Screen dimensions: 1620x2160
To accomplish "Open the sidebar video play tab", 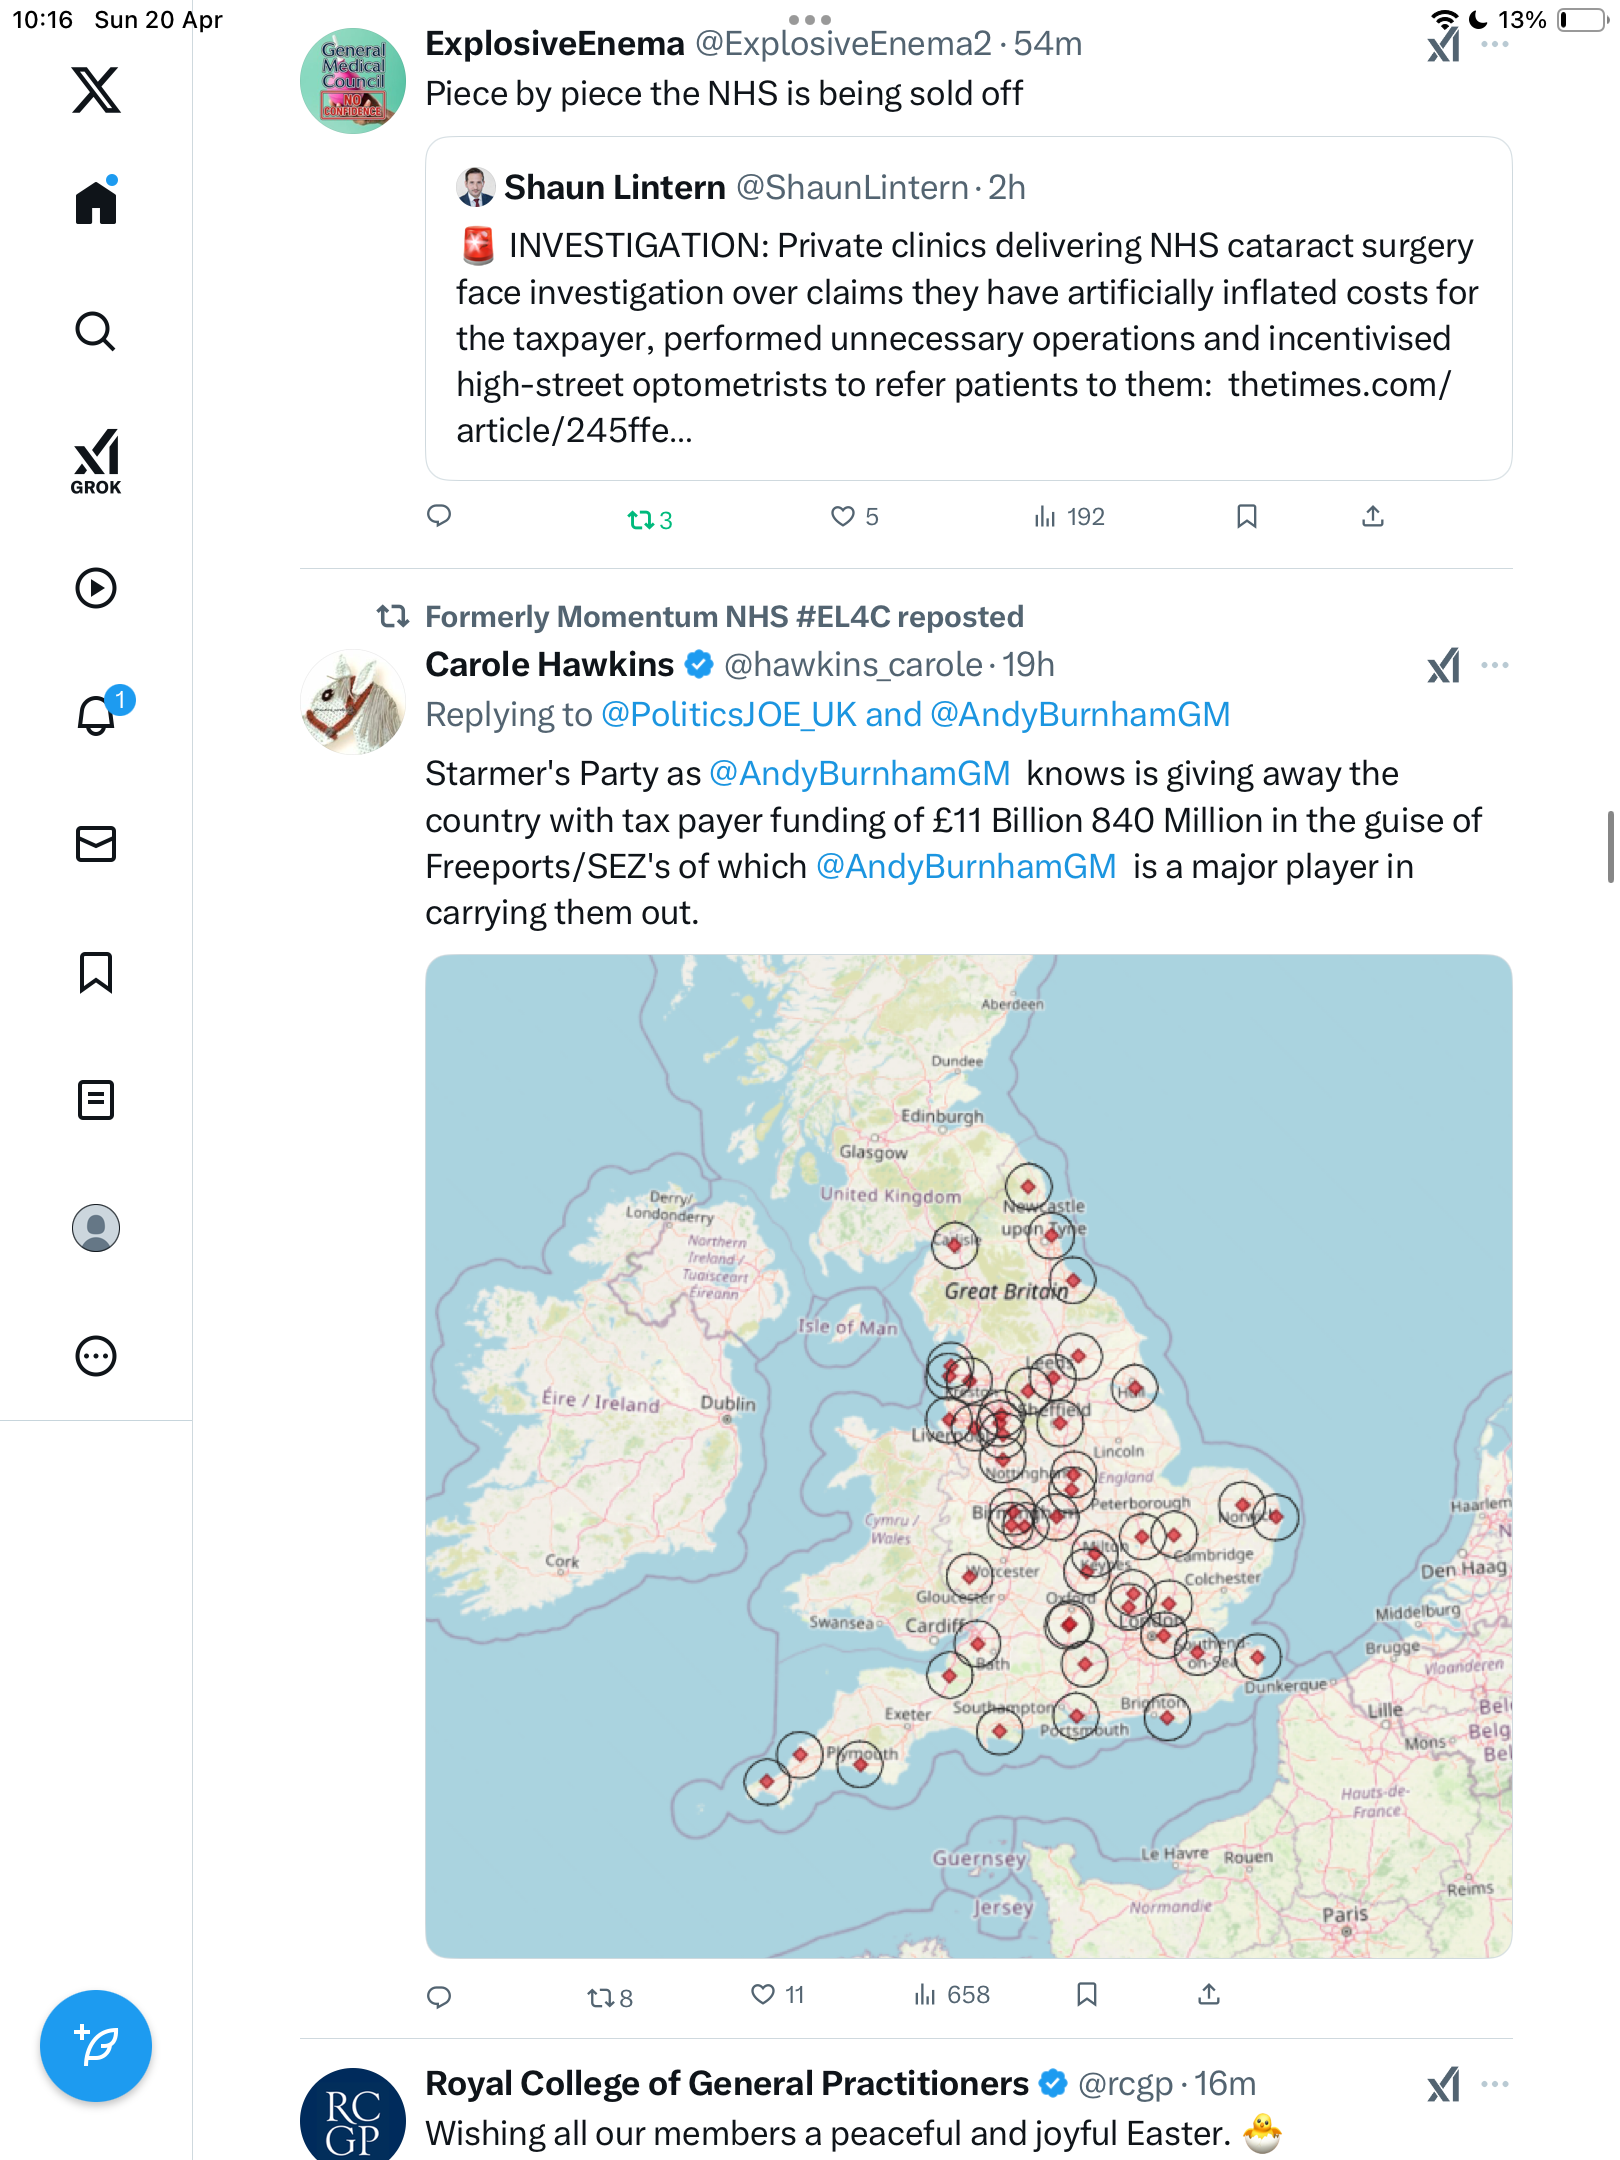I will (x=96, y=588).
